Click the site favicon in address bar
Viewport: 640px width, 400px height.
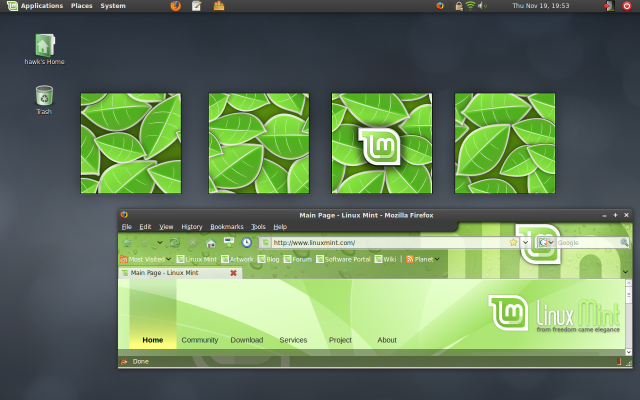tap(265, 242)
